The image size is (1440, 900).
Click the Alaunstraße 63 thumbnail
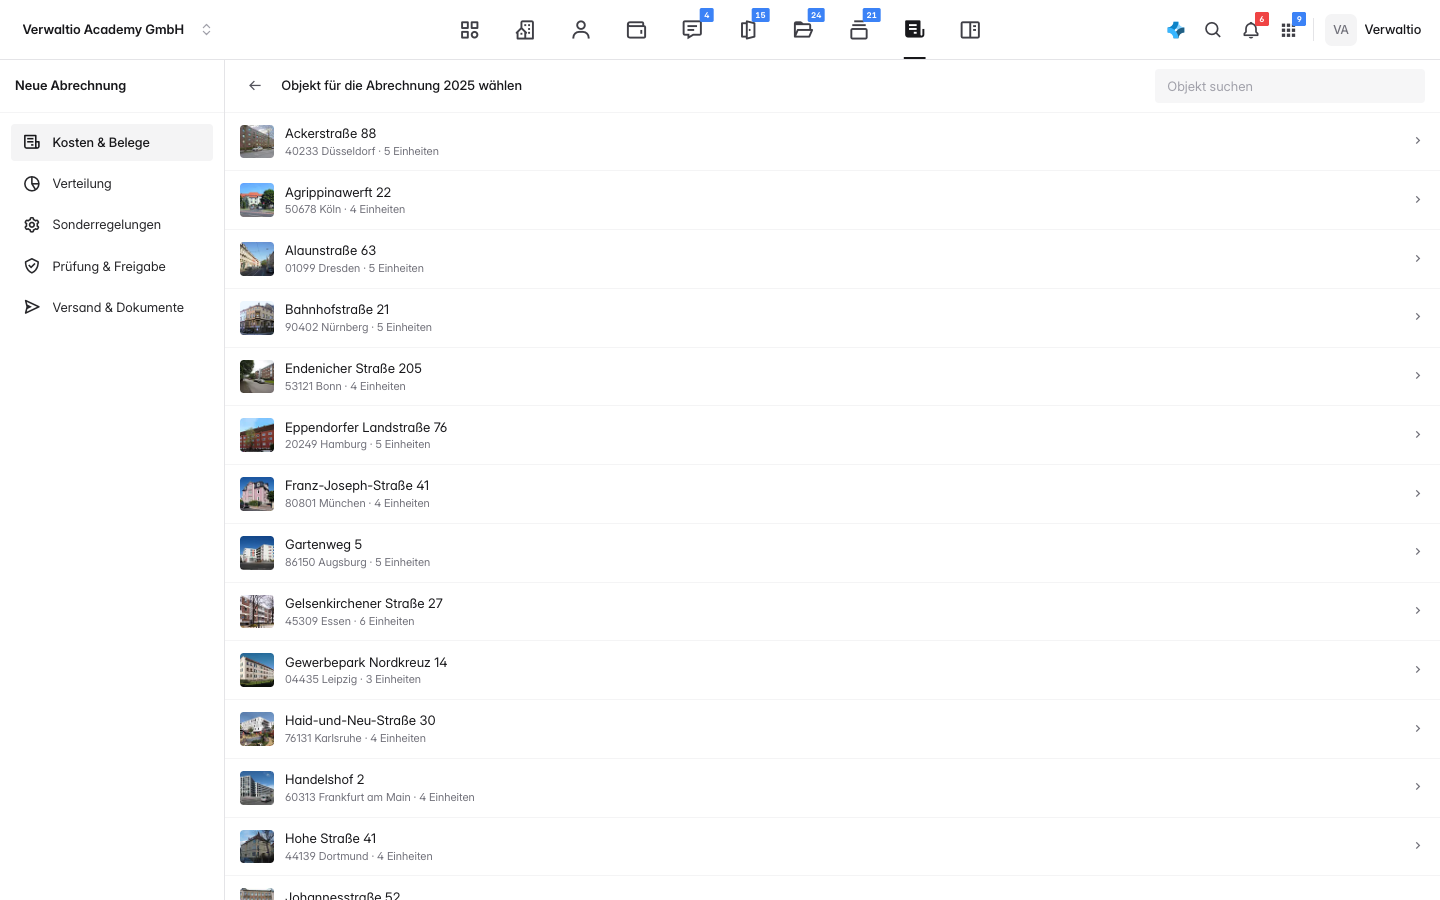(x=257, y=259)
